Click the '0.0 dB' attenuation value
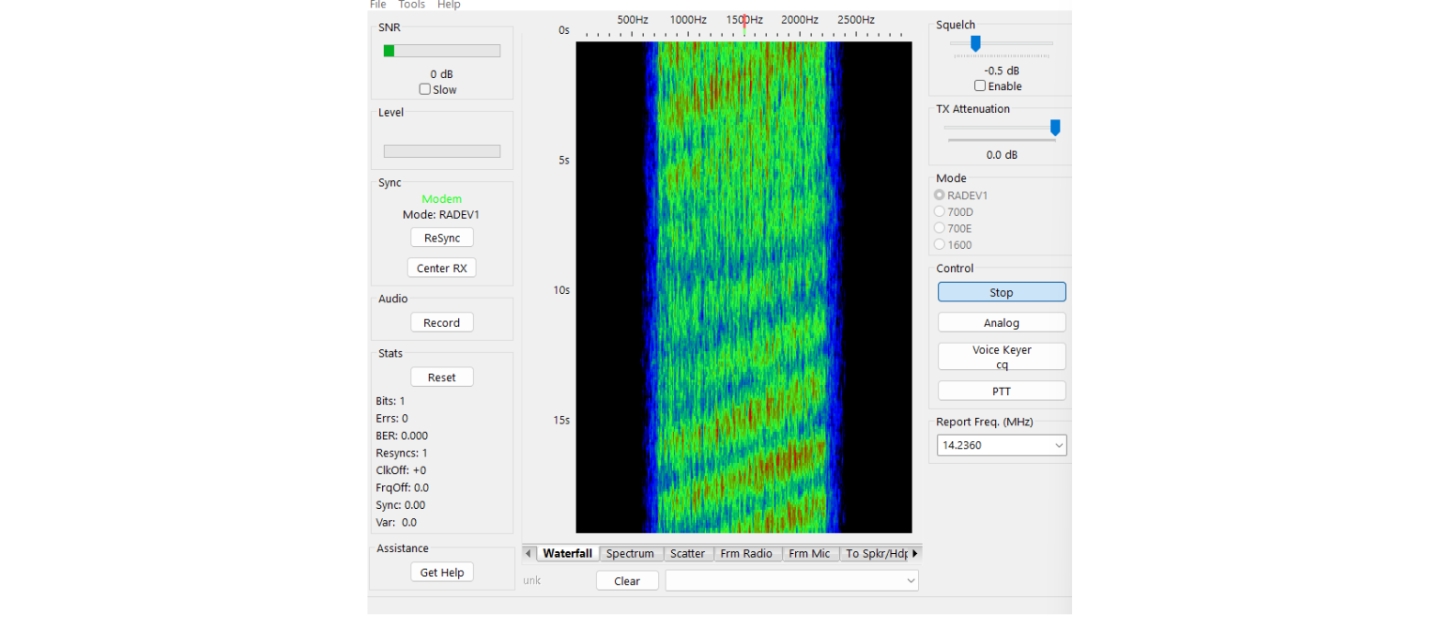The height and width of the screenshot is (625, 1440). click(1002, 155)
